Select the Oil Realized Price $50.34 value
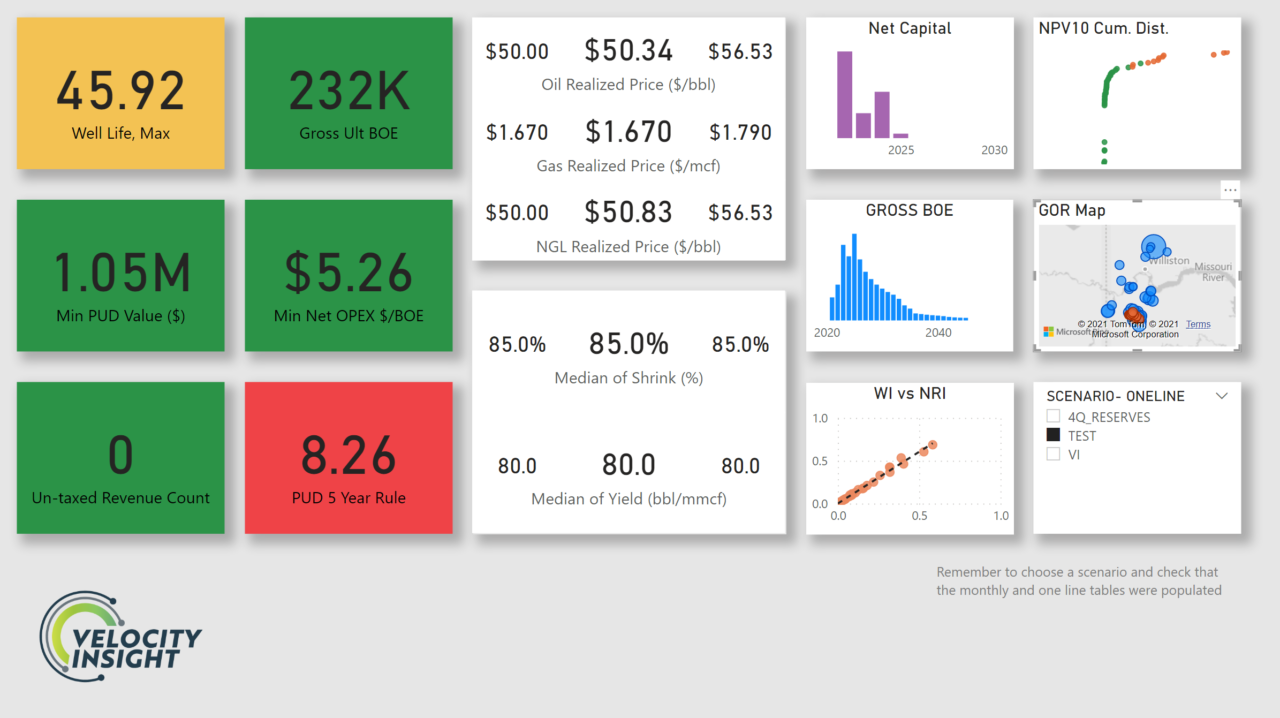 [x=628, y=51]
